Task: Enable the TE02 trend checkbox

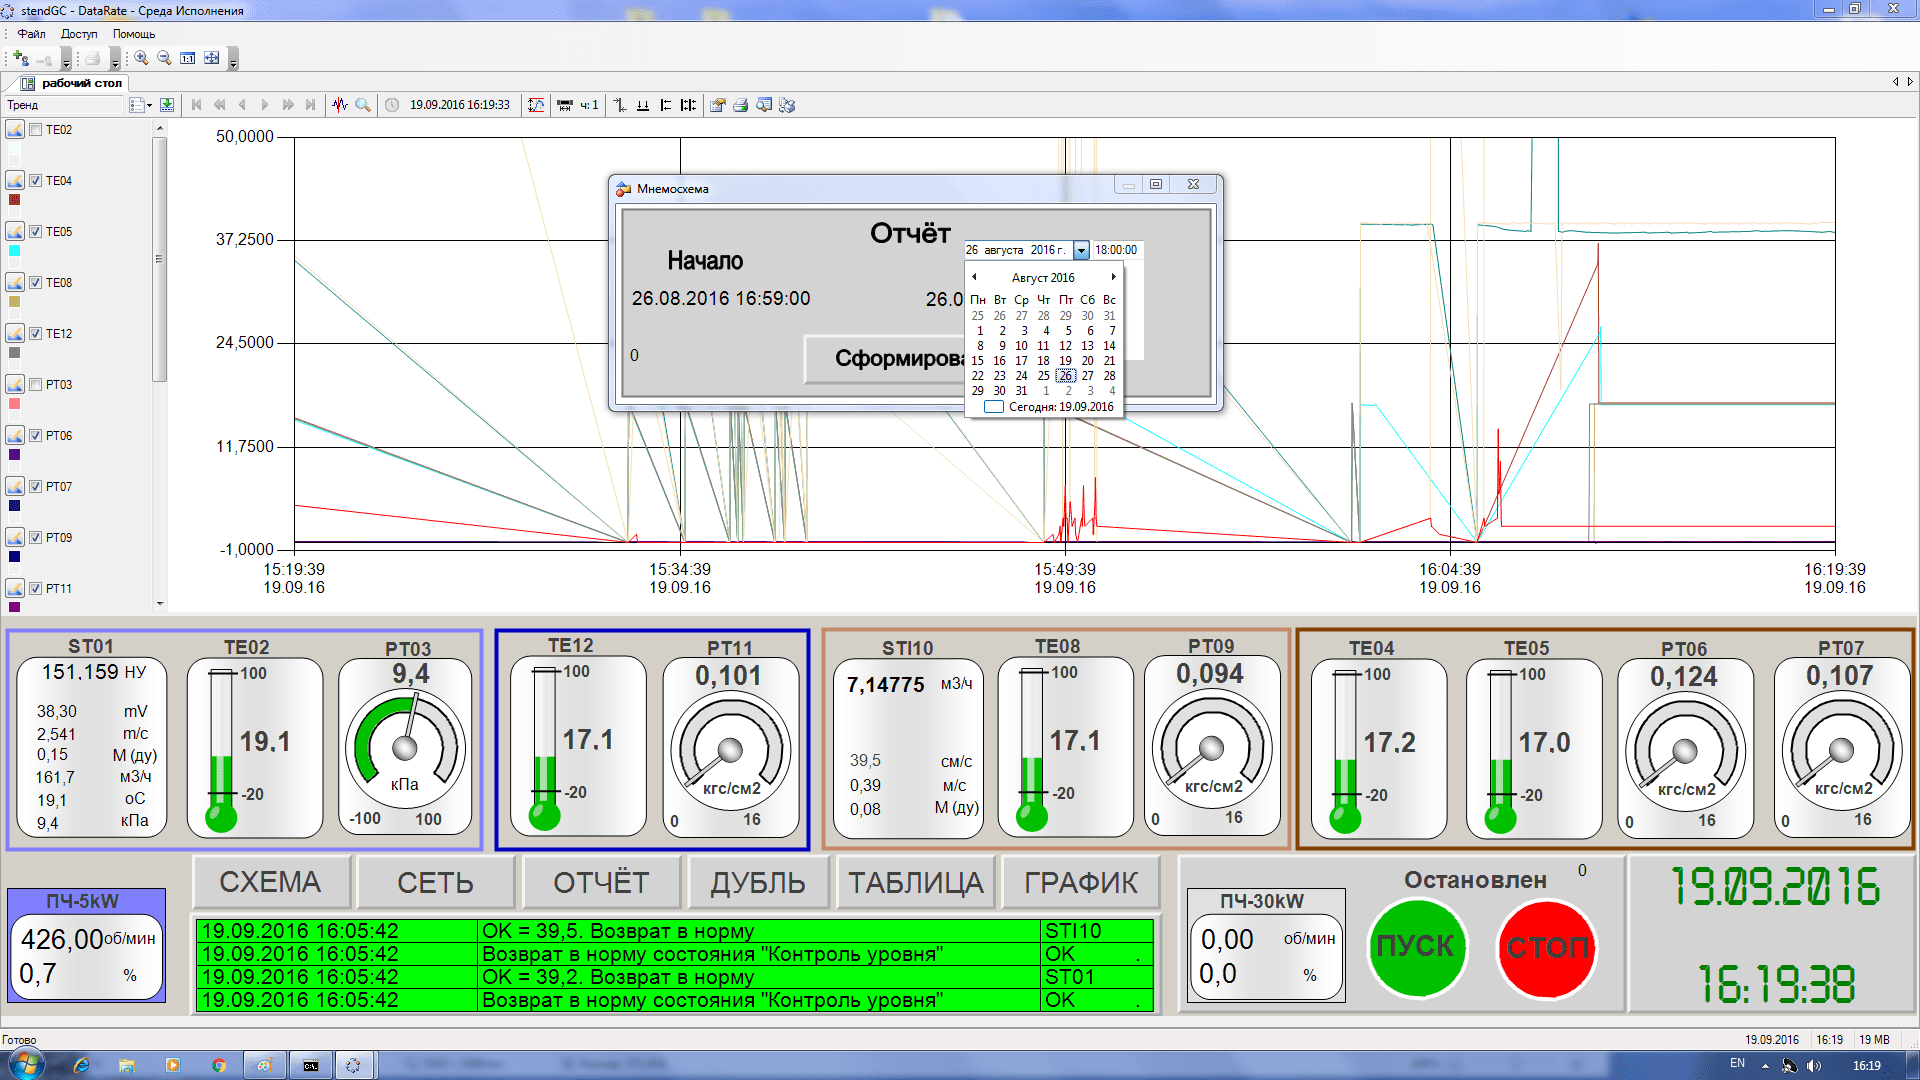Action: (x=36, y=130)
